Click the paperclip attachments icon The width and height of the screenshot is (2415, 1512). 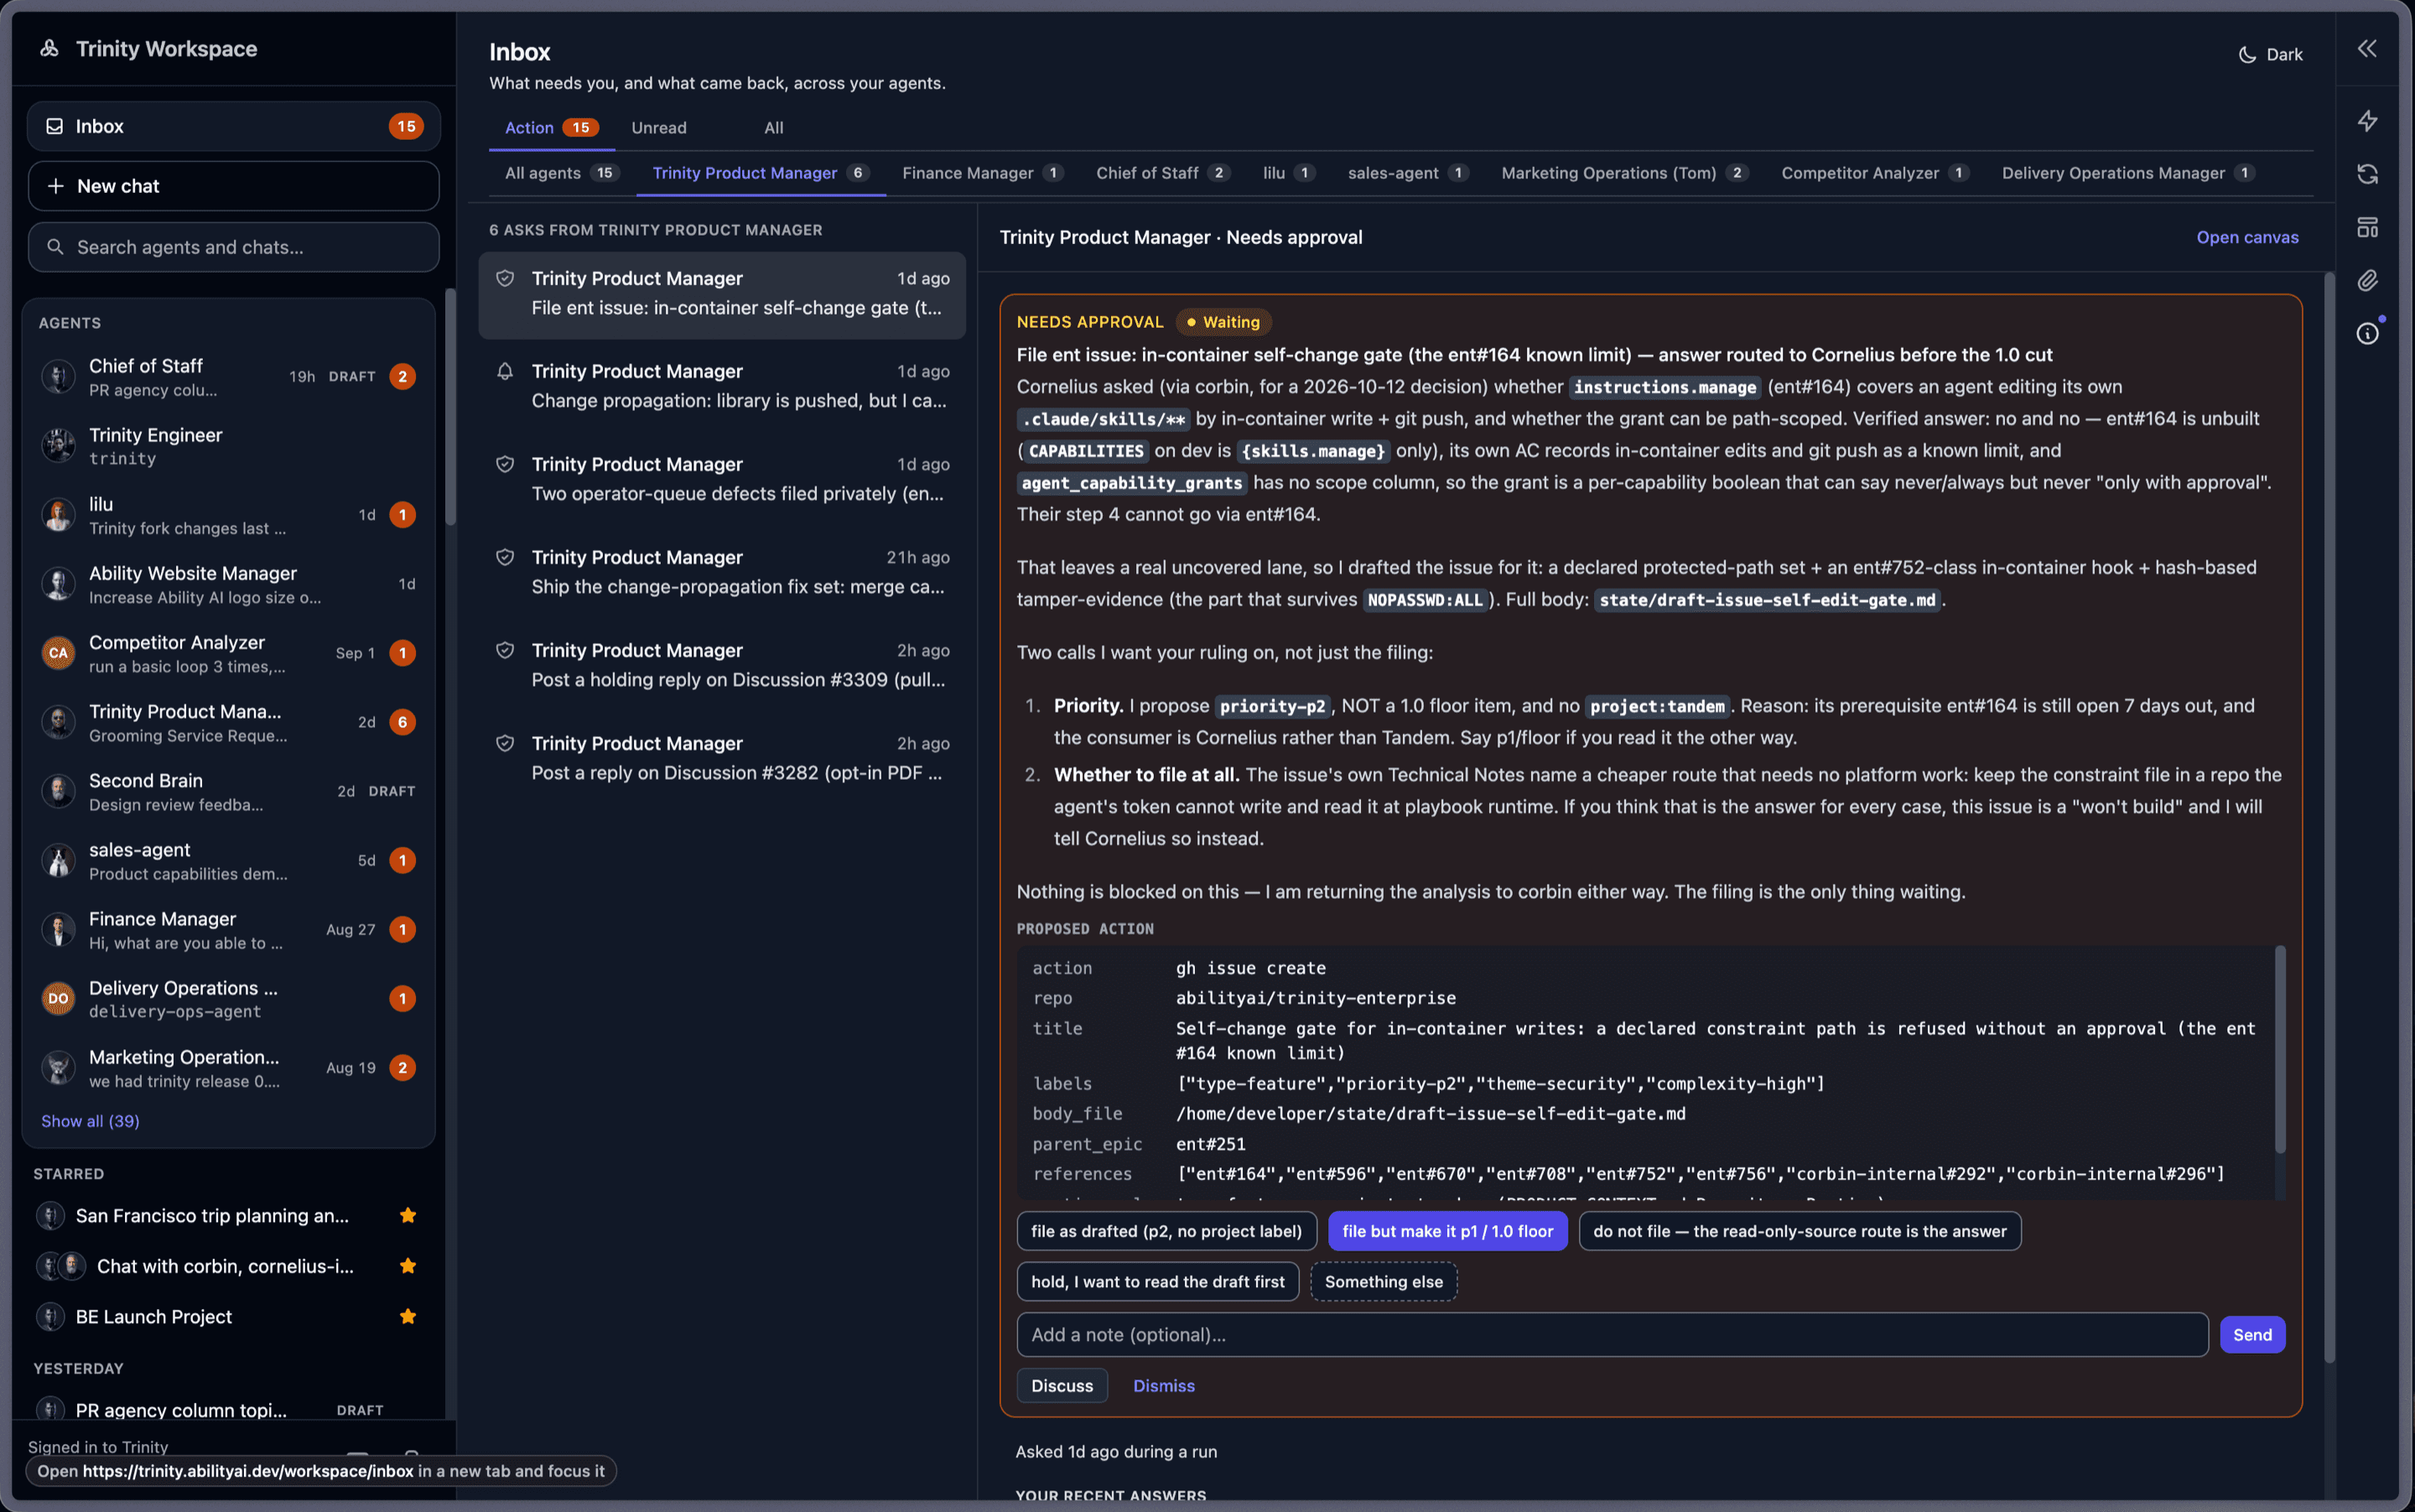(2366, 280)
